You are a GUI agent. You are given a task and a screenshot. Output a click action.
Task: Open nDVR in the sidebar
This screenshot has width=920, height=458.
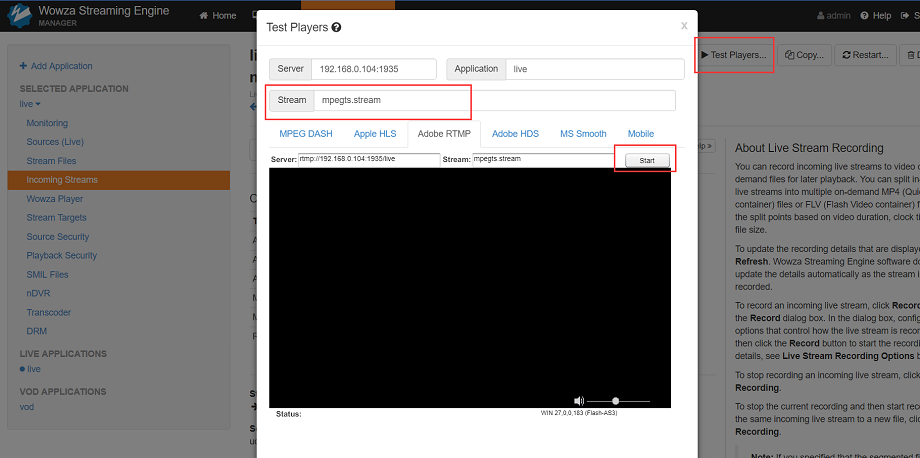[x=36, y=293]
